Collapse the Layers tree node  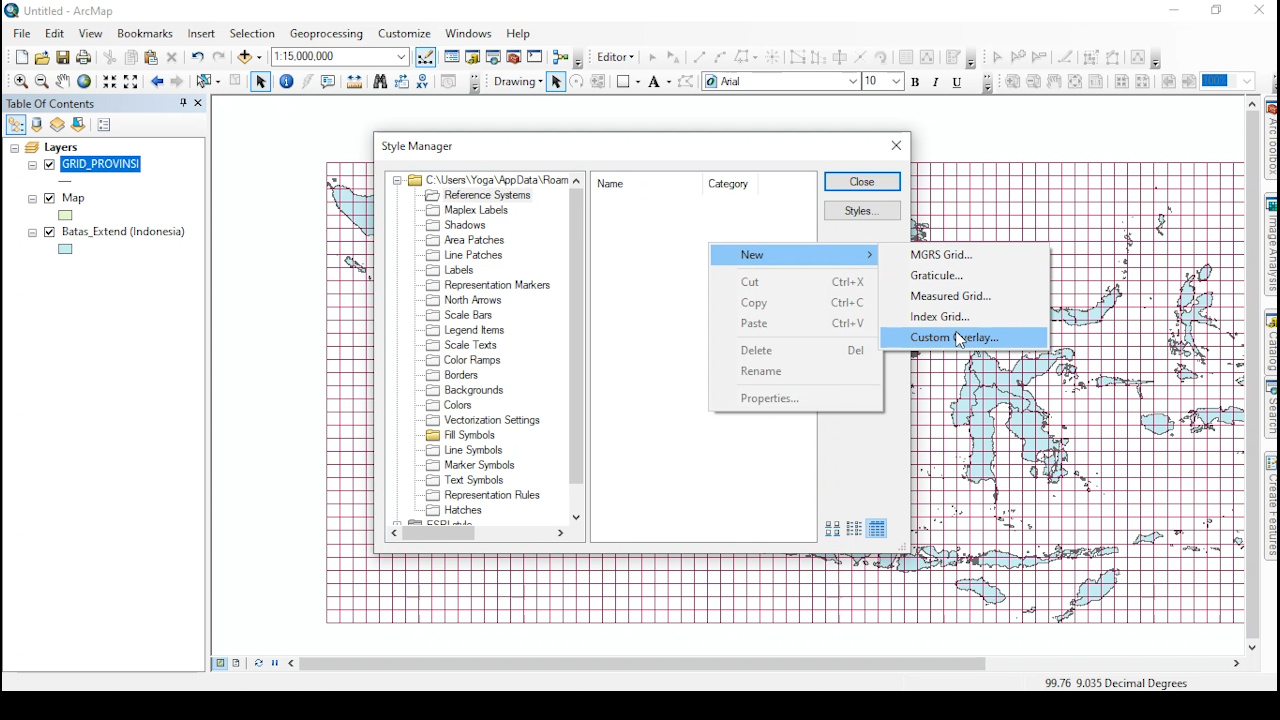[14, 147]
